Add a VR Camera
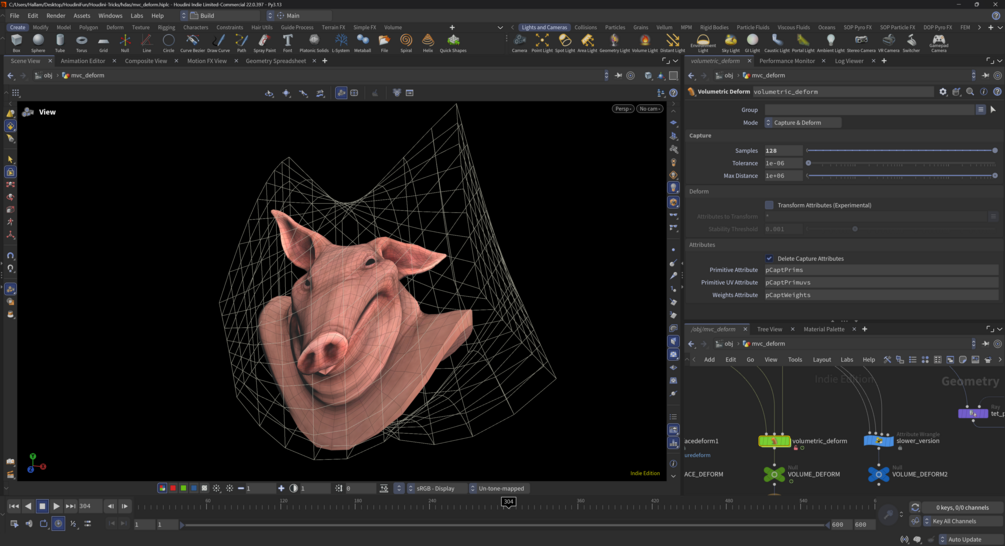Image resolution: width=1005 pixels, height=546 pixels. [x=888, y=43]
